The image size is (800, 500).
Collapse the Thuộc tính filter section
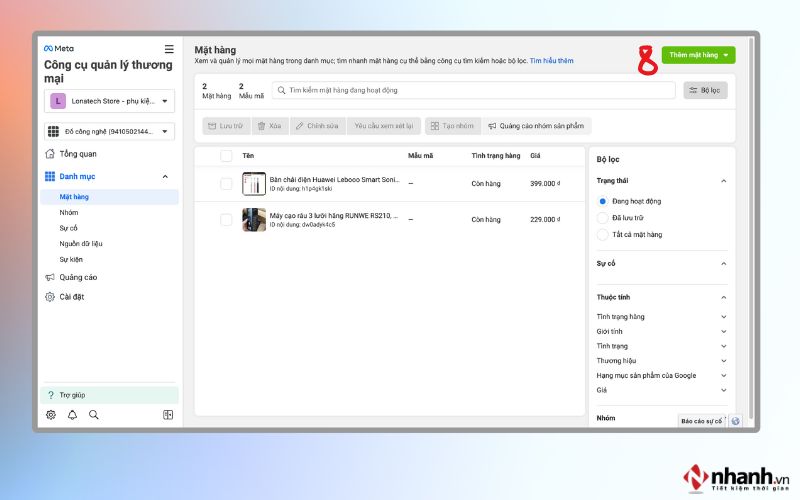[x=723, y=297]
